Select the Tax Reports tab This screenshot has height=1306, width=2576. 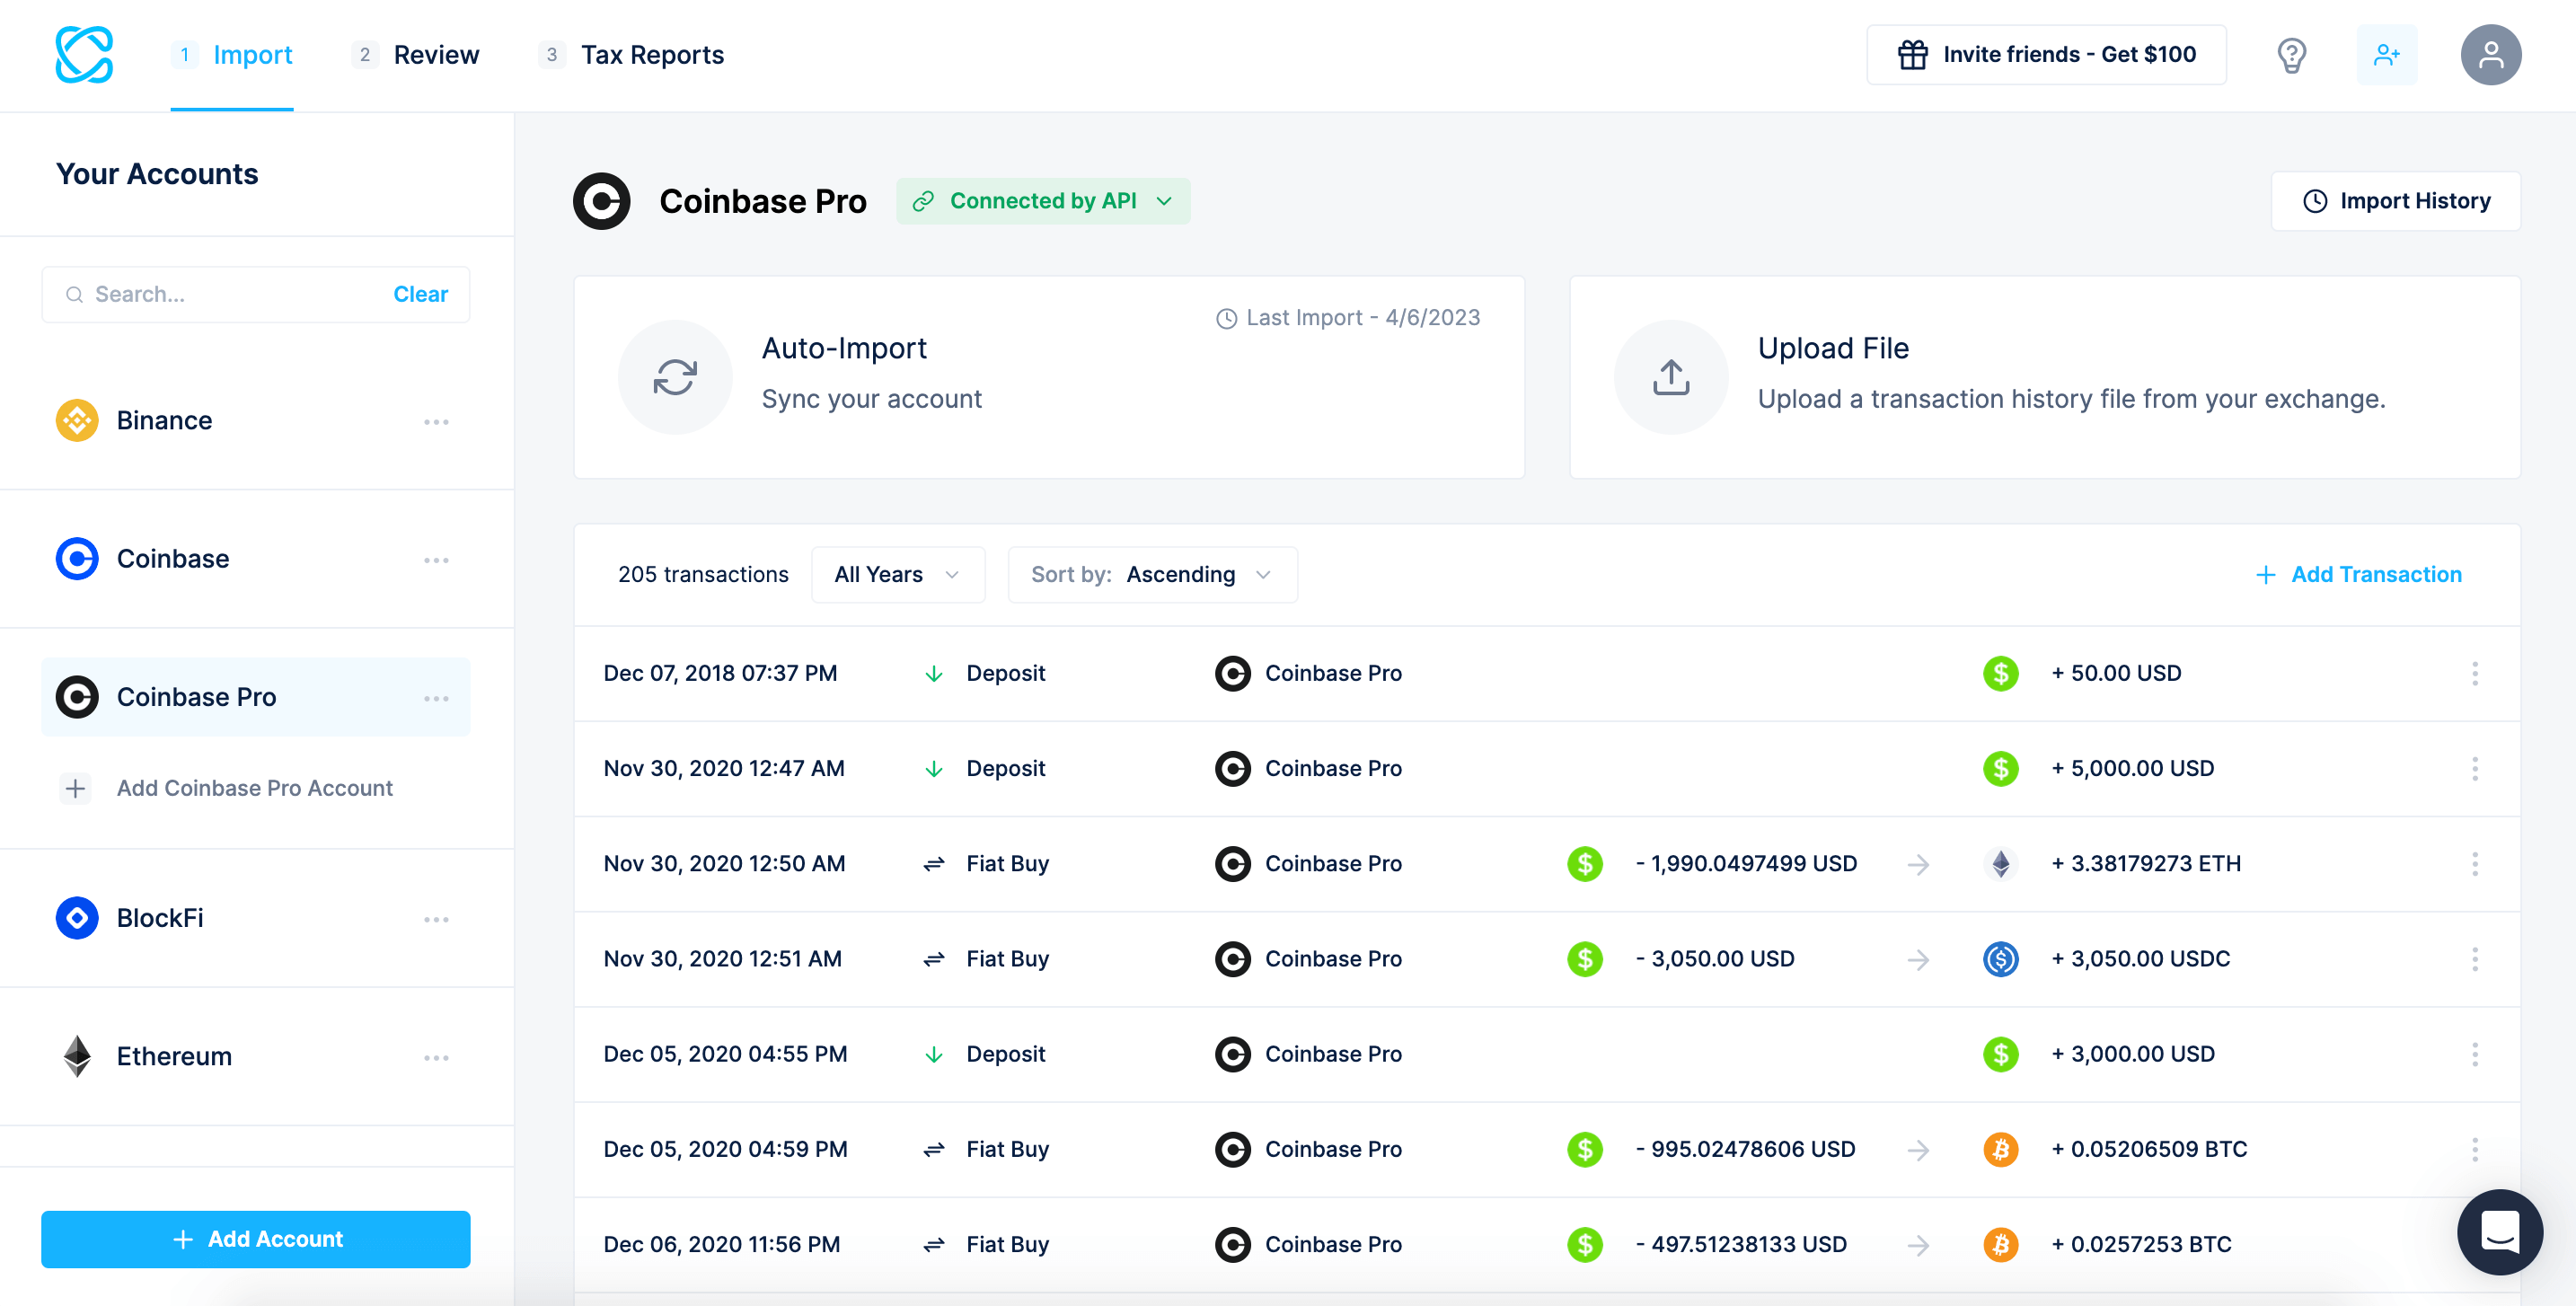click(x=651, y=53)
